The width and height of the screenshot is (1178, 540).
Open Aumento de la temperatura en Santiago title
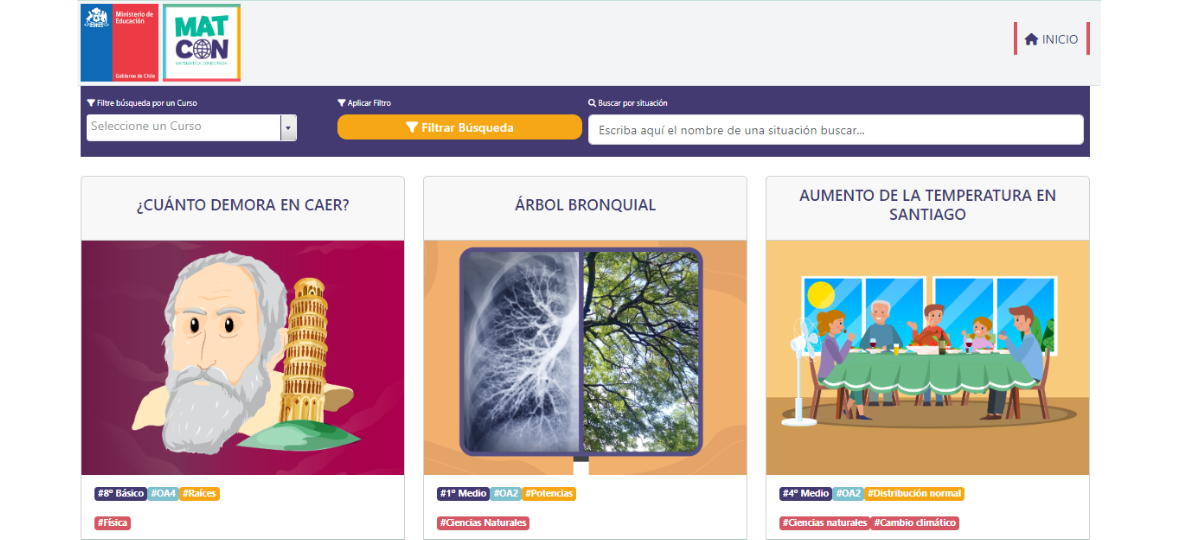point(927,205)
